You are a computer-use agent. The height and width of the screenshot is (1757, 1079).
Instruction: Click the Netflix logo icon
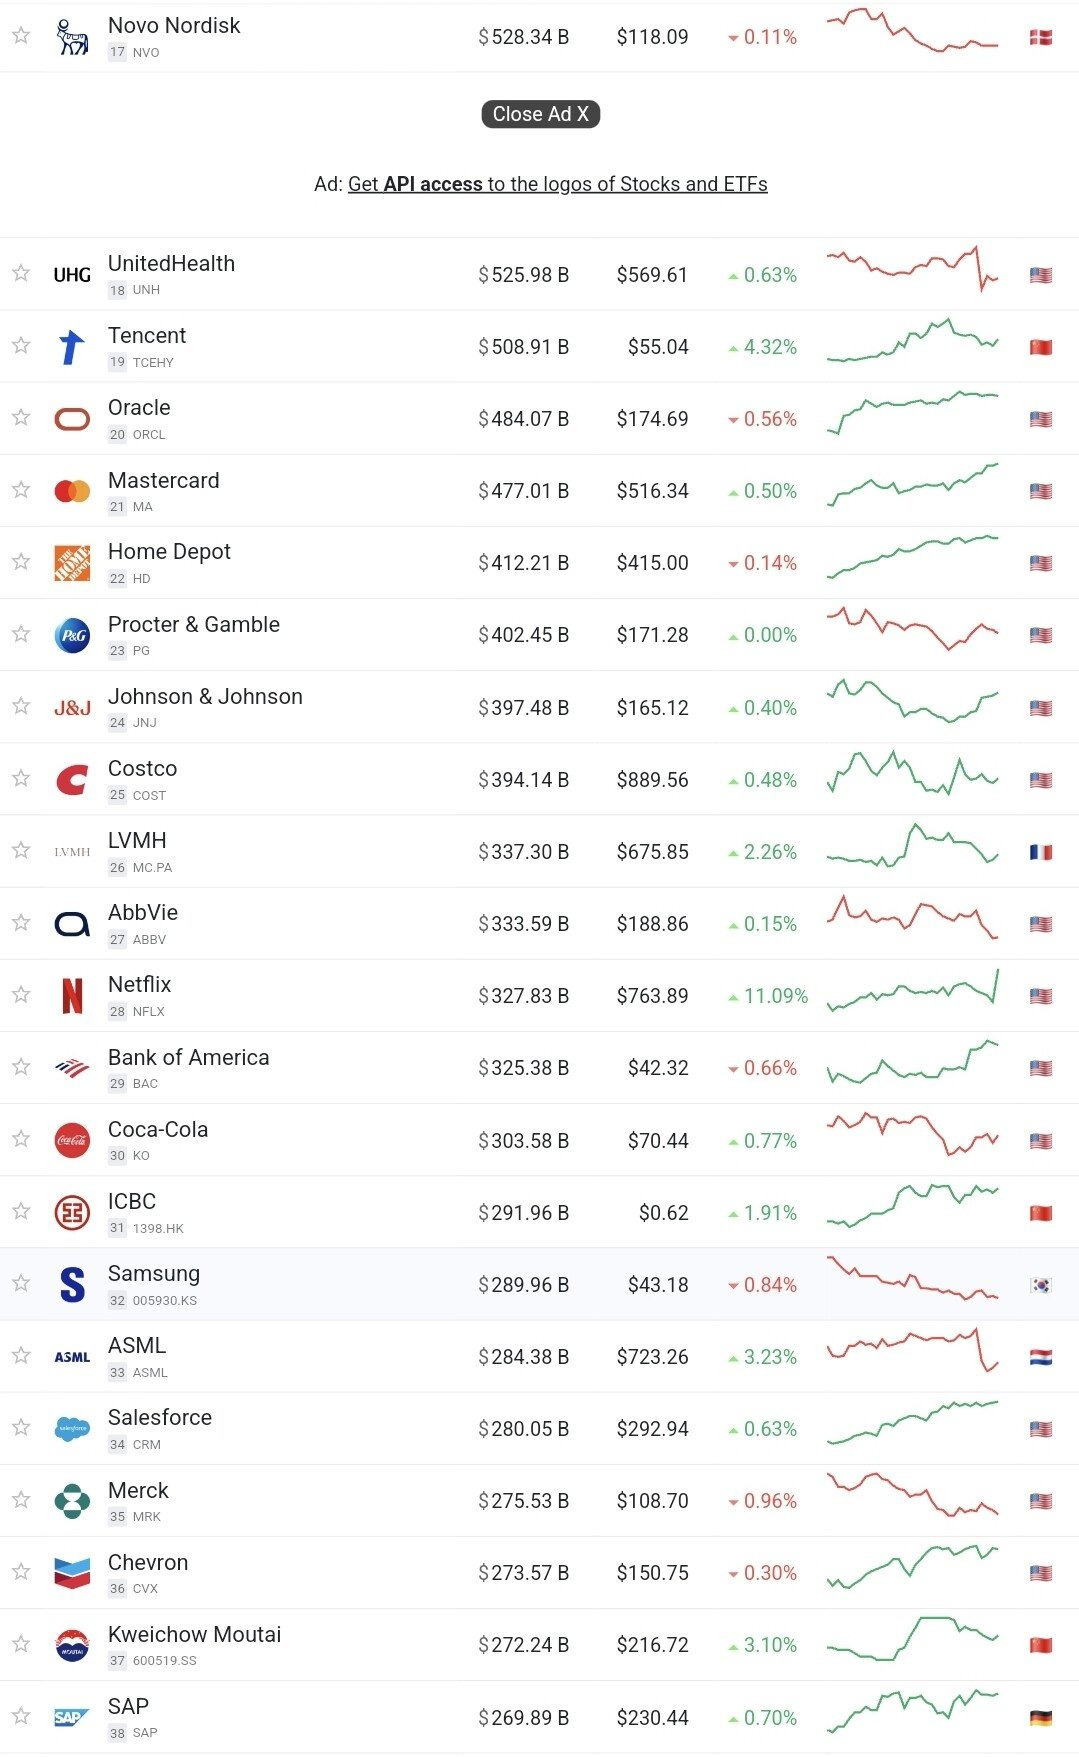tap(72, 996)
